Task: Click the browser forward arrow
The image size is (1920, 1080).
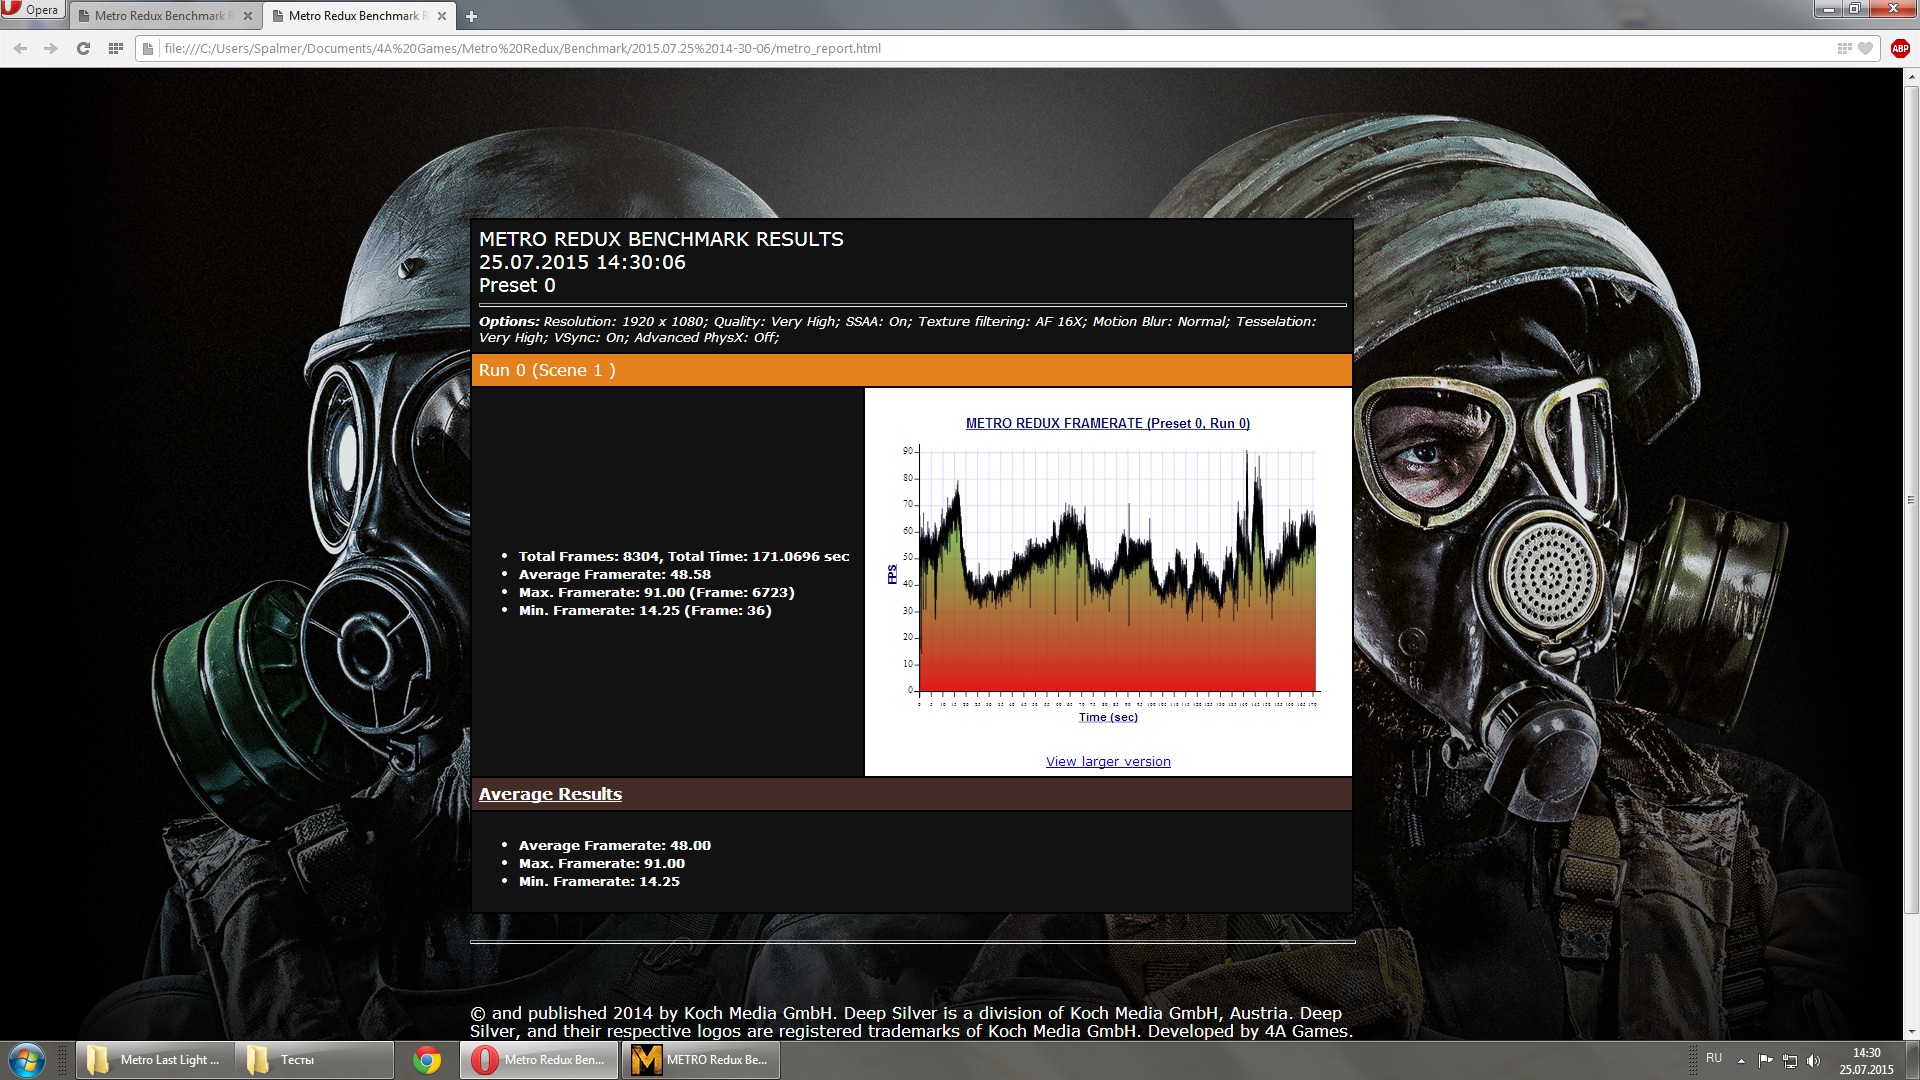Action: tap(51, 48)
